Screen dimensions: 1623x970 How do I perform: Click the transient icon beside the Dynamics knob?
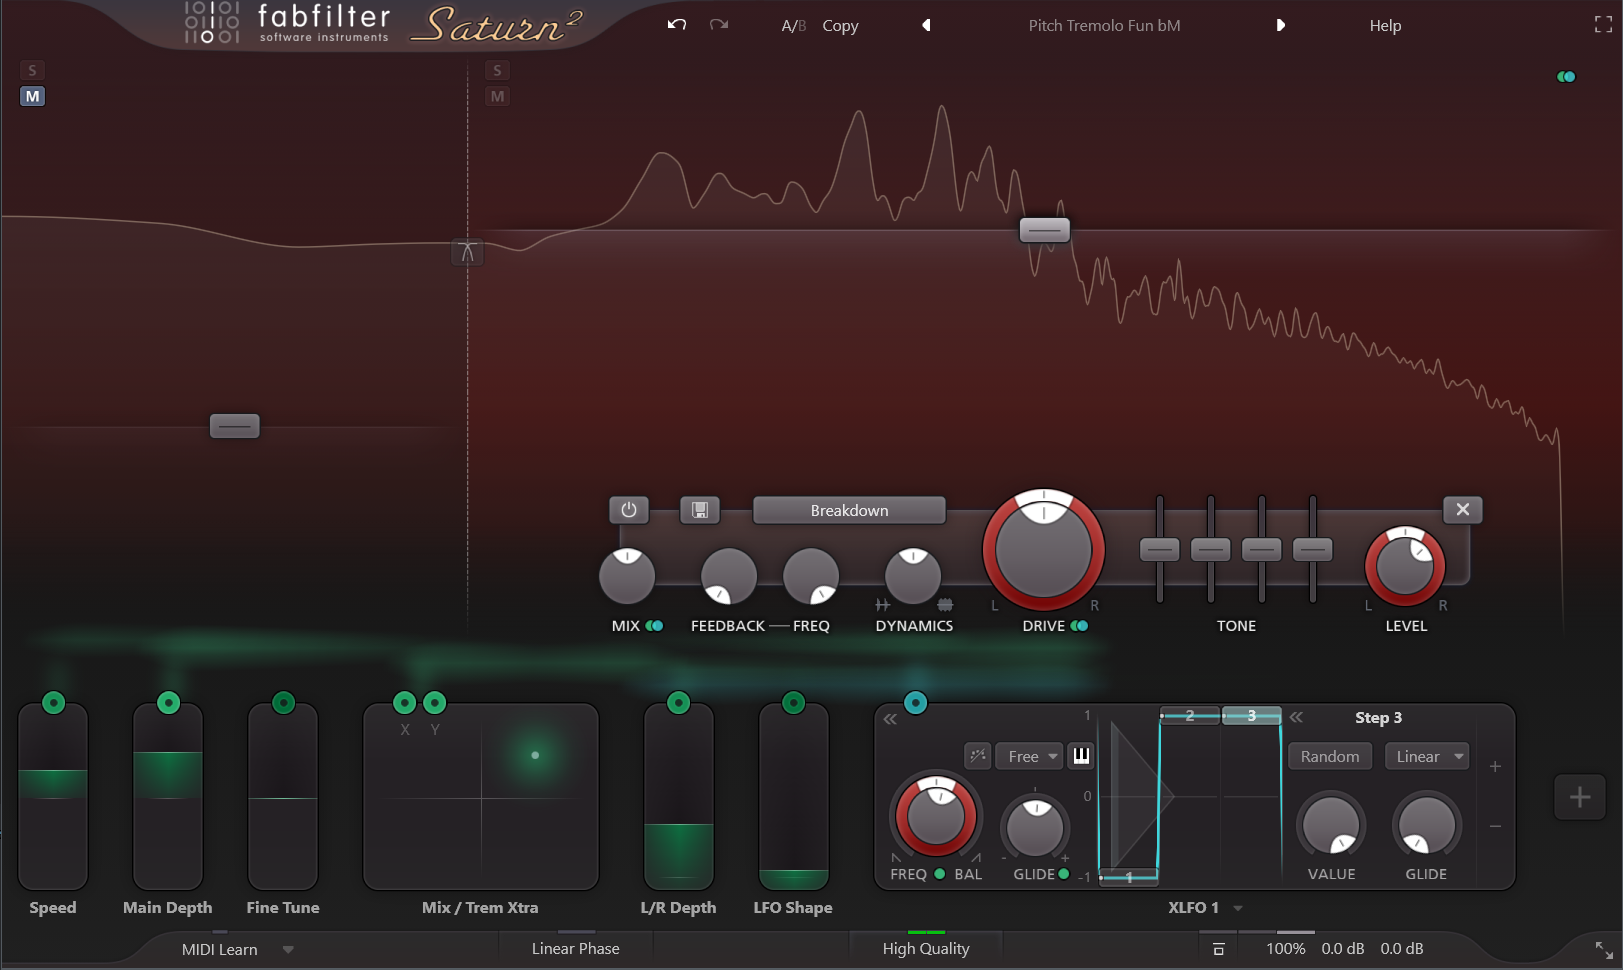tap(881, 604)
